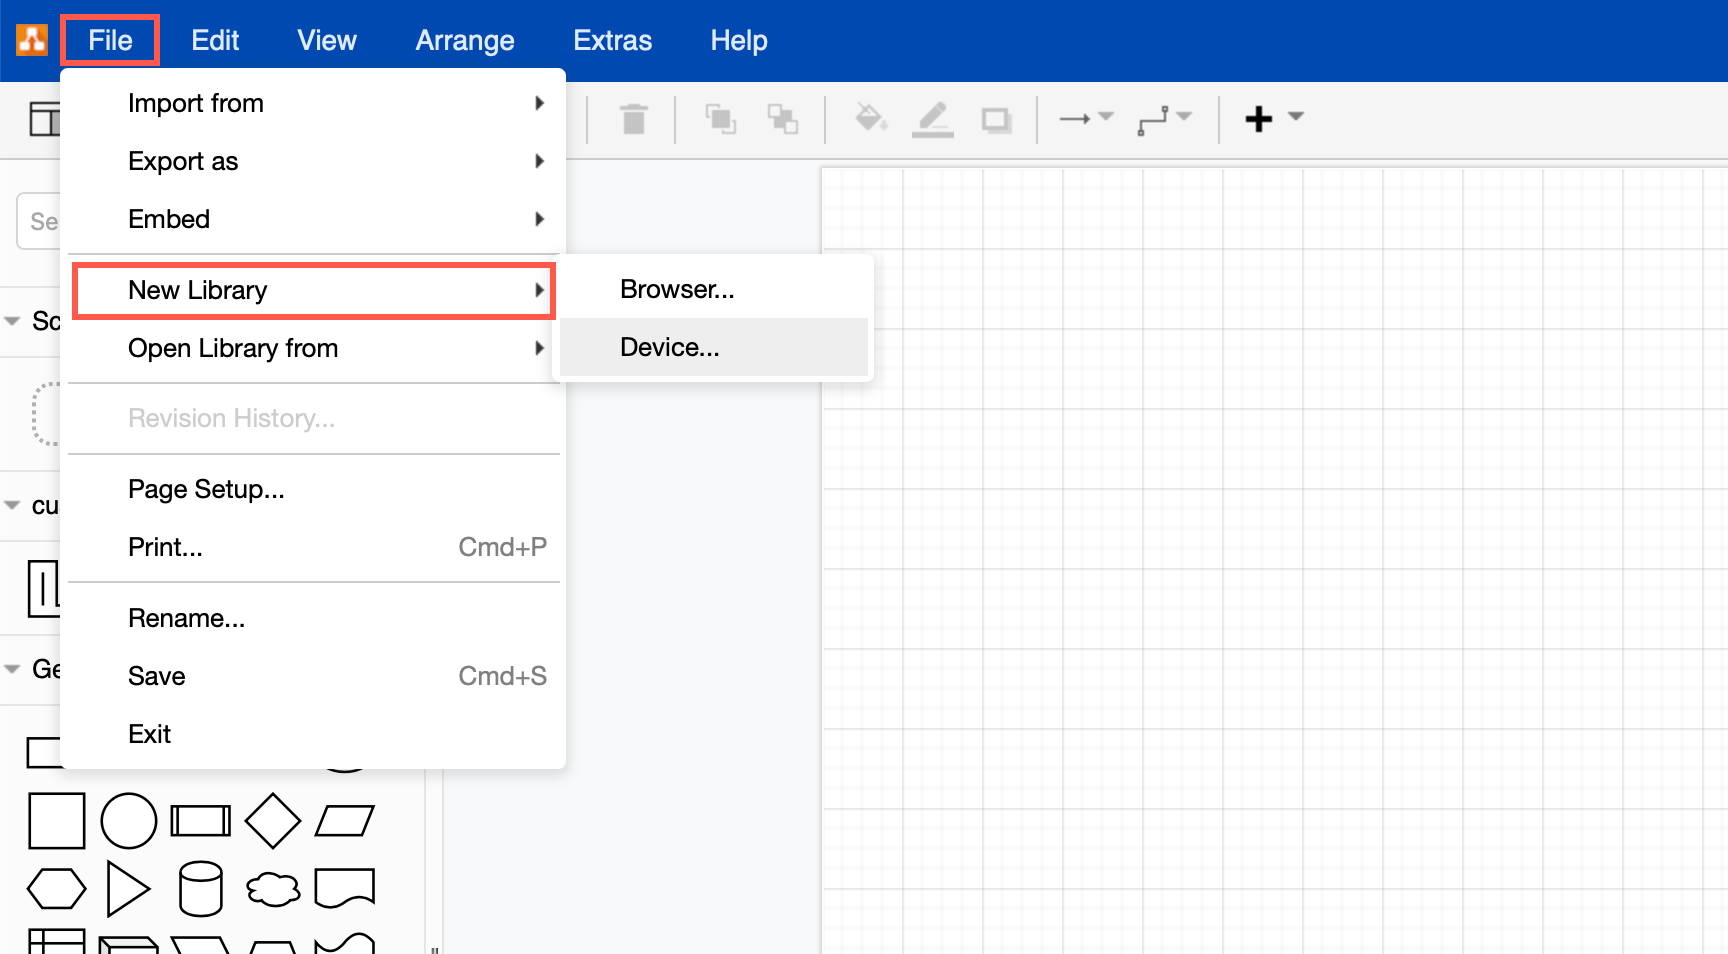Select the Fill Color tool icon
This screenshot has height=954, width=1728.
pyautogui.click(x=872, y=119)
